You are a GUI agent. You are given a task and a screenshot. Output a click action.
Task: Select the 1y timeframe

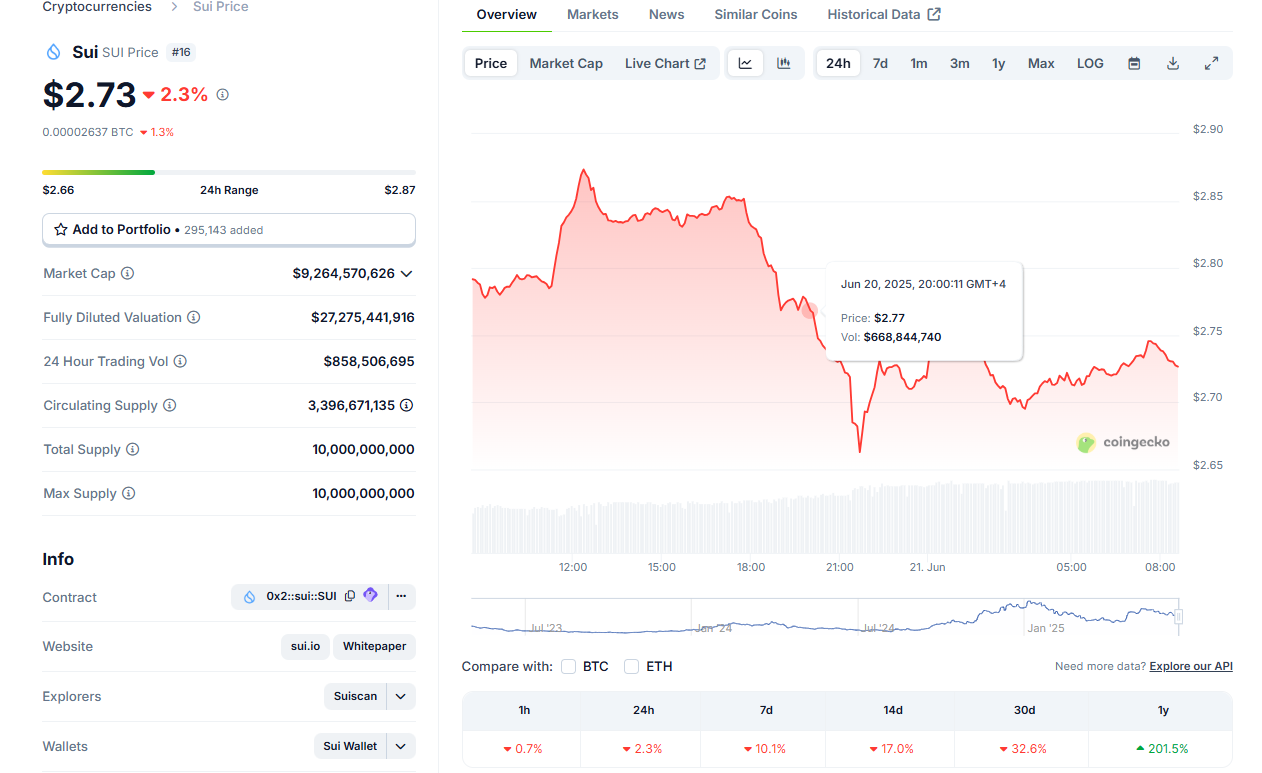pos(999,63)
